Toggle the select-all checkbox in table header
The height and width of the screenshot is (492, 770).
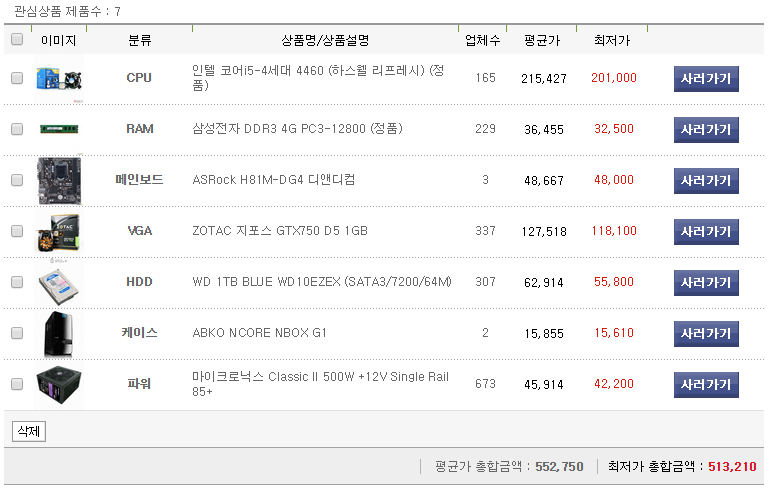point(16,40)
